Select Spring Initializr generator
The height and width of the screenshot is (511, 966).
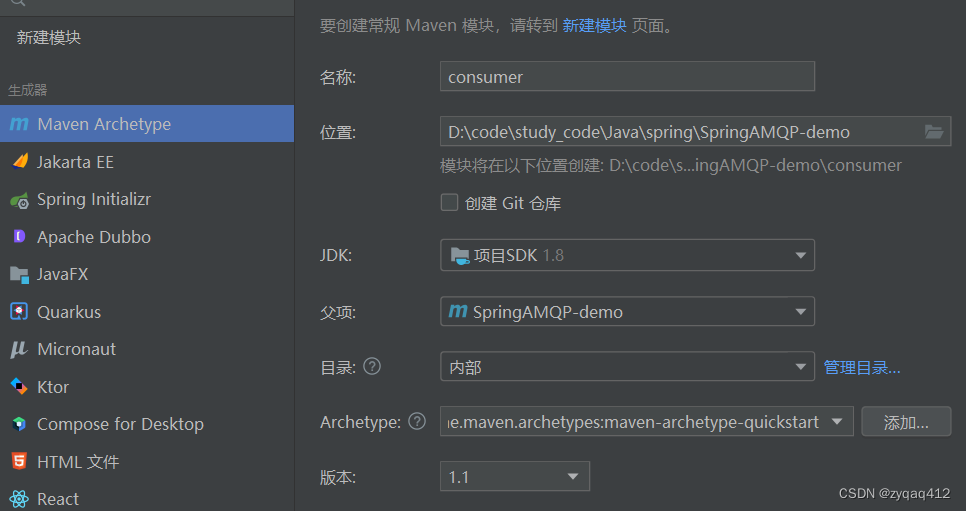147,200
